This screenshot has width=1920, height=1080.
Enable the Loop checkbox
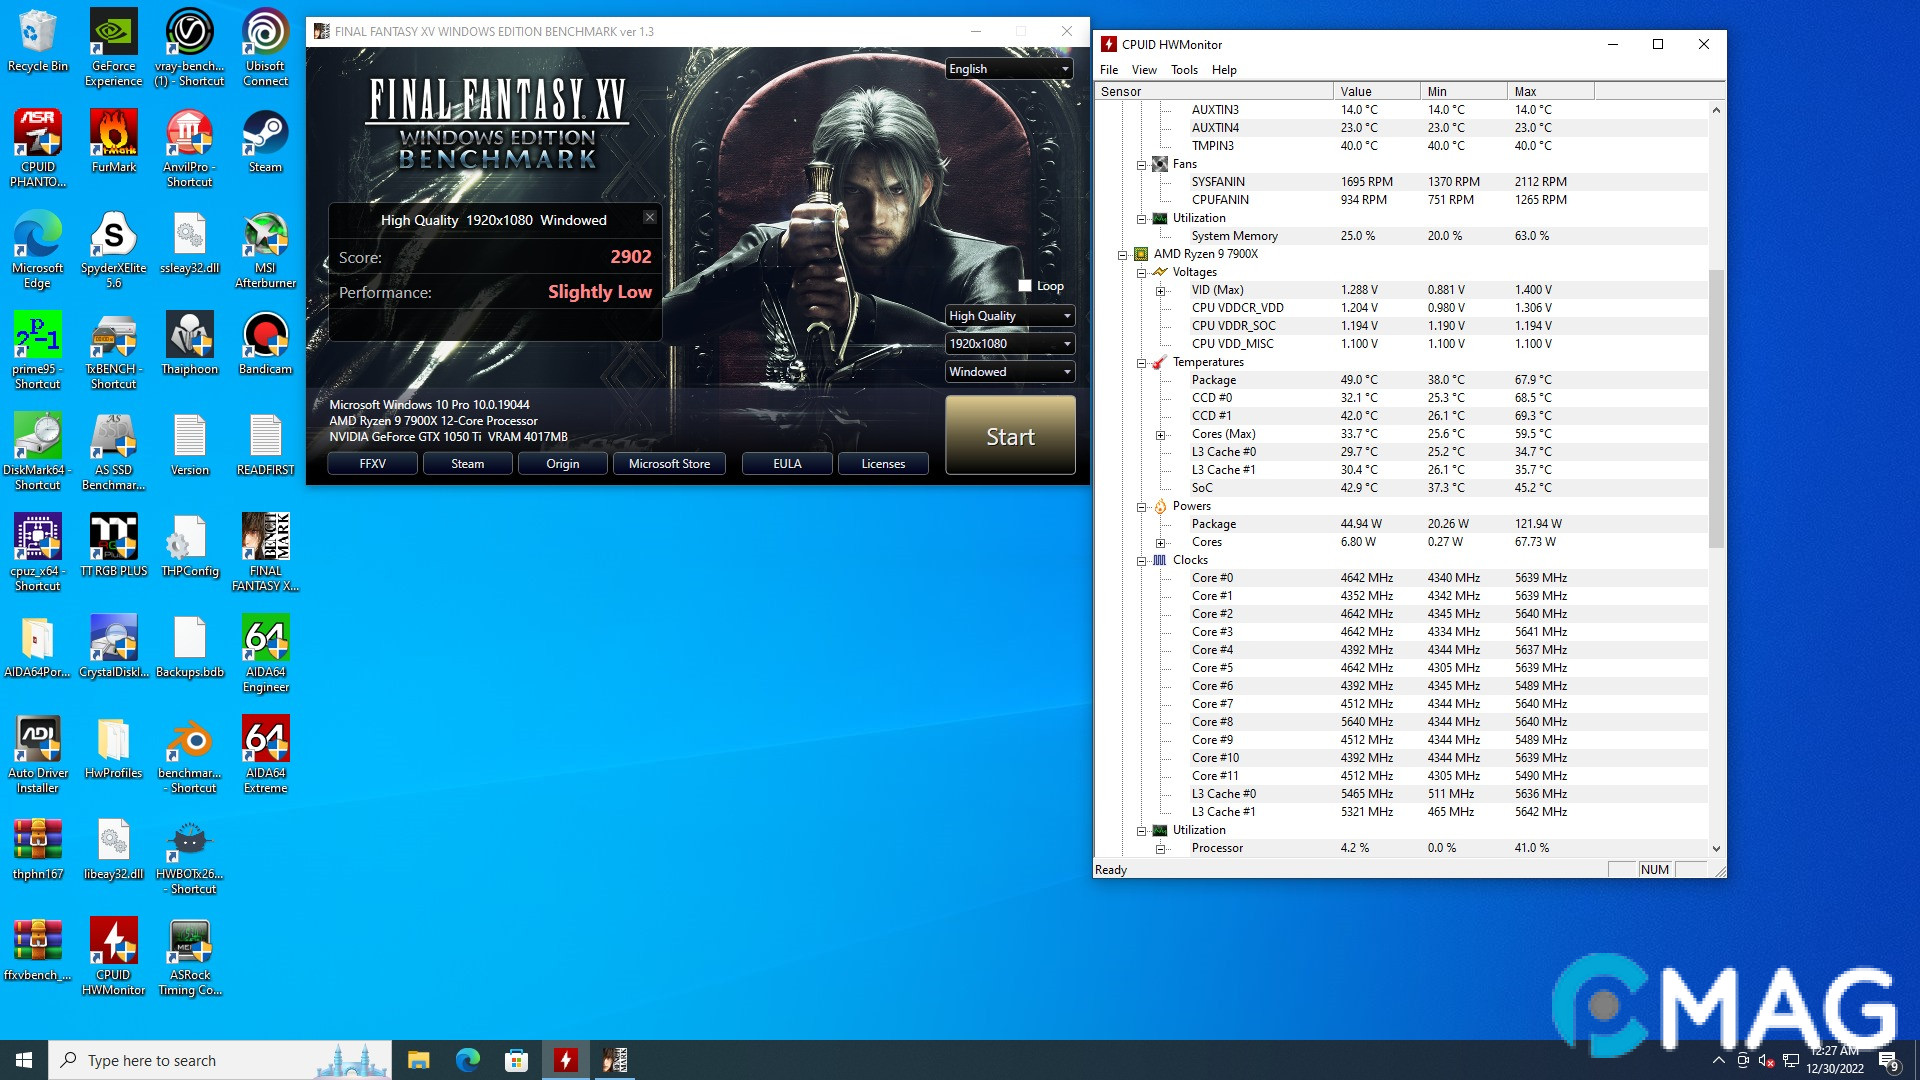1025,286
